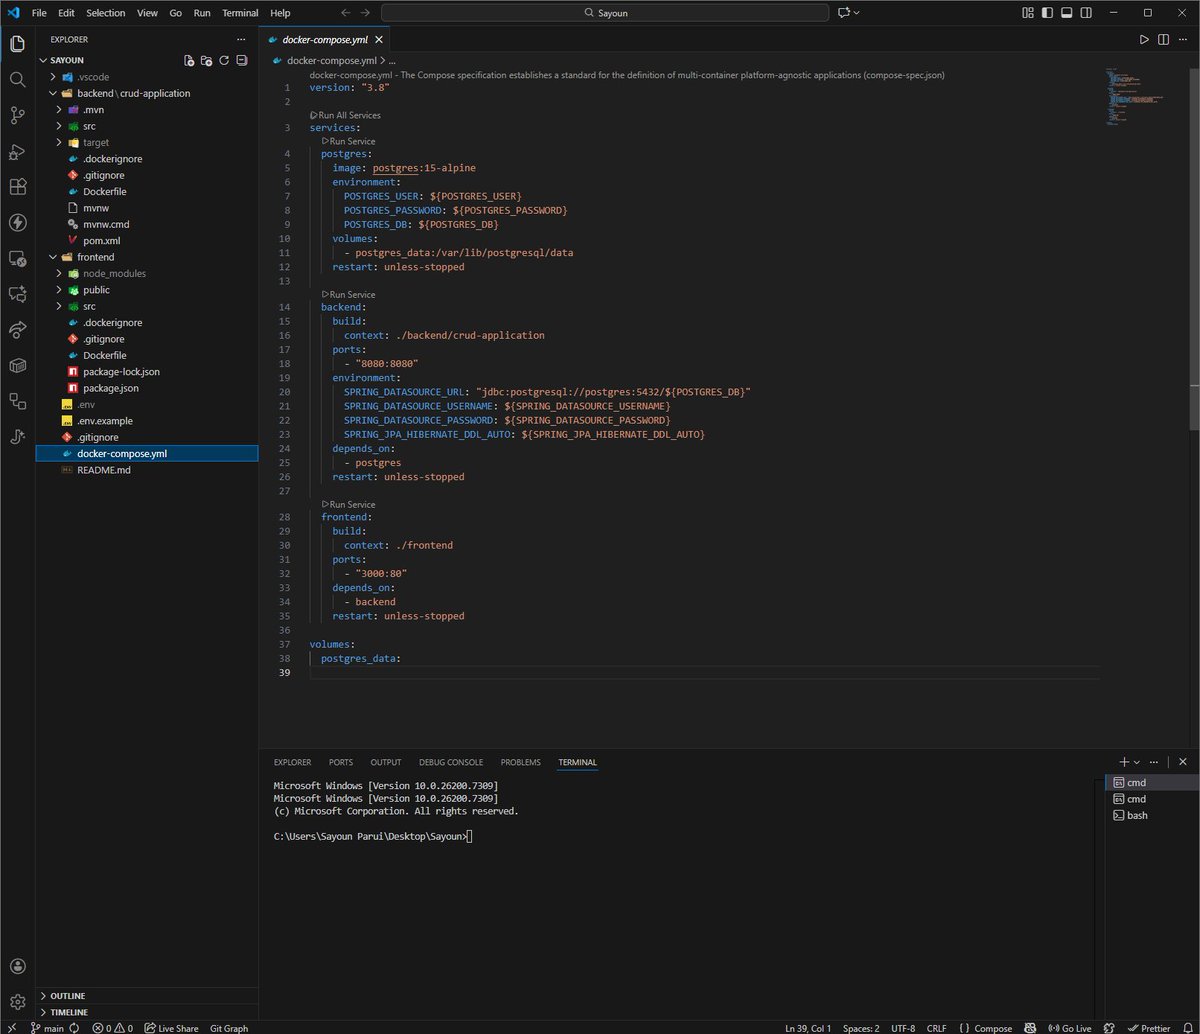The height and width of the screenshot is (1034, 1200).
Task: Click Prettier status bar item
Action: (1147, 1027)
